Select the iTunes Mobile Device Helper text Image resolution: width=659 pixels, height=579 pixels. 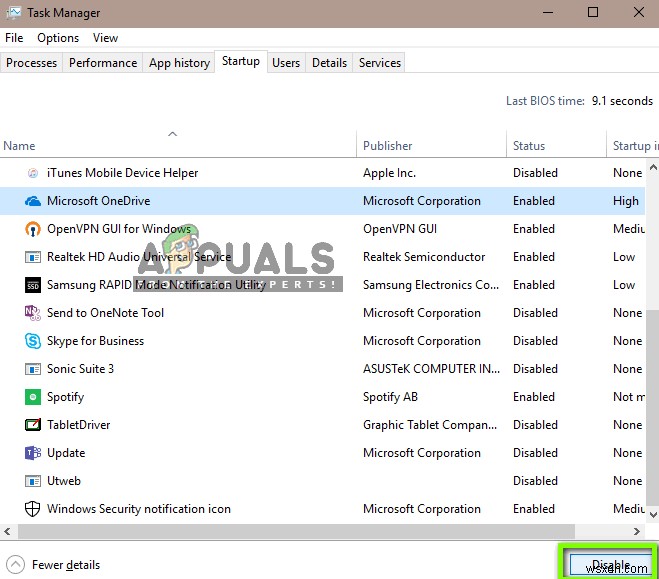pos(122,173)
